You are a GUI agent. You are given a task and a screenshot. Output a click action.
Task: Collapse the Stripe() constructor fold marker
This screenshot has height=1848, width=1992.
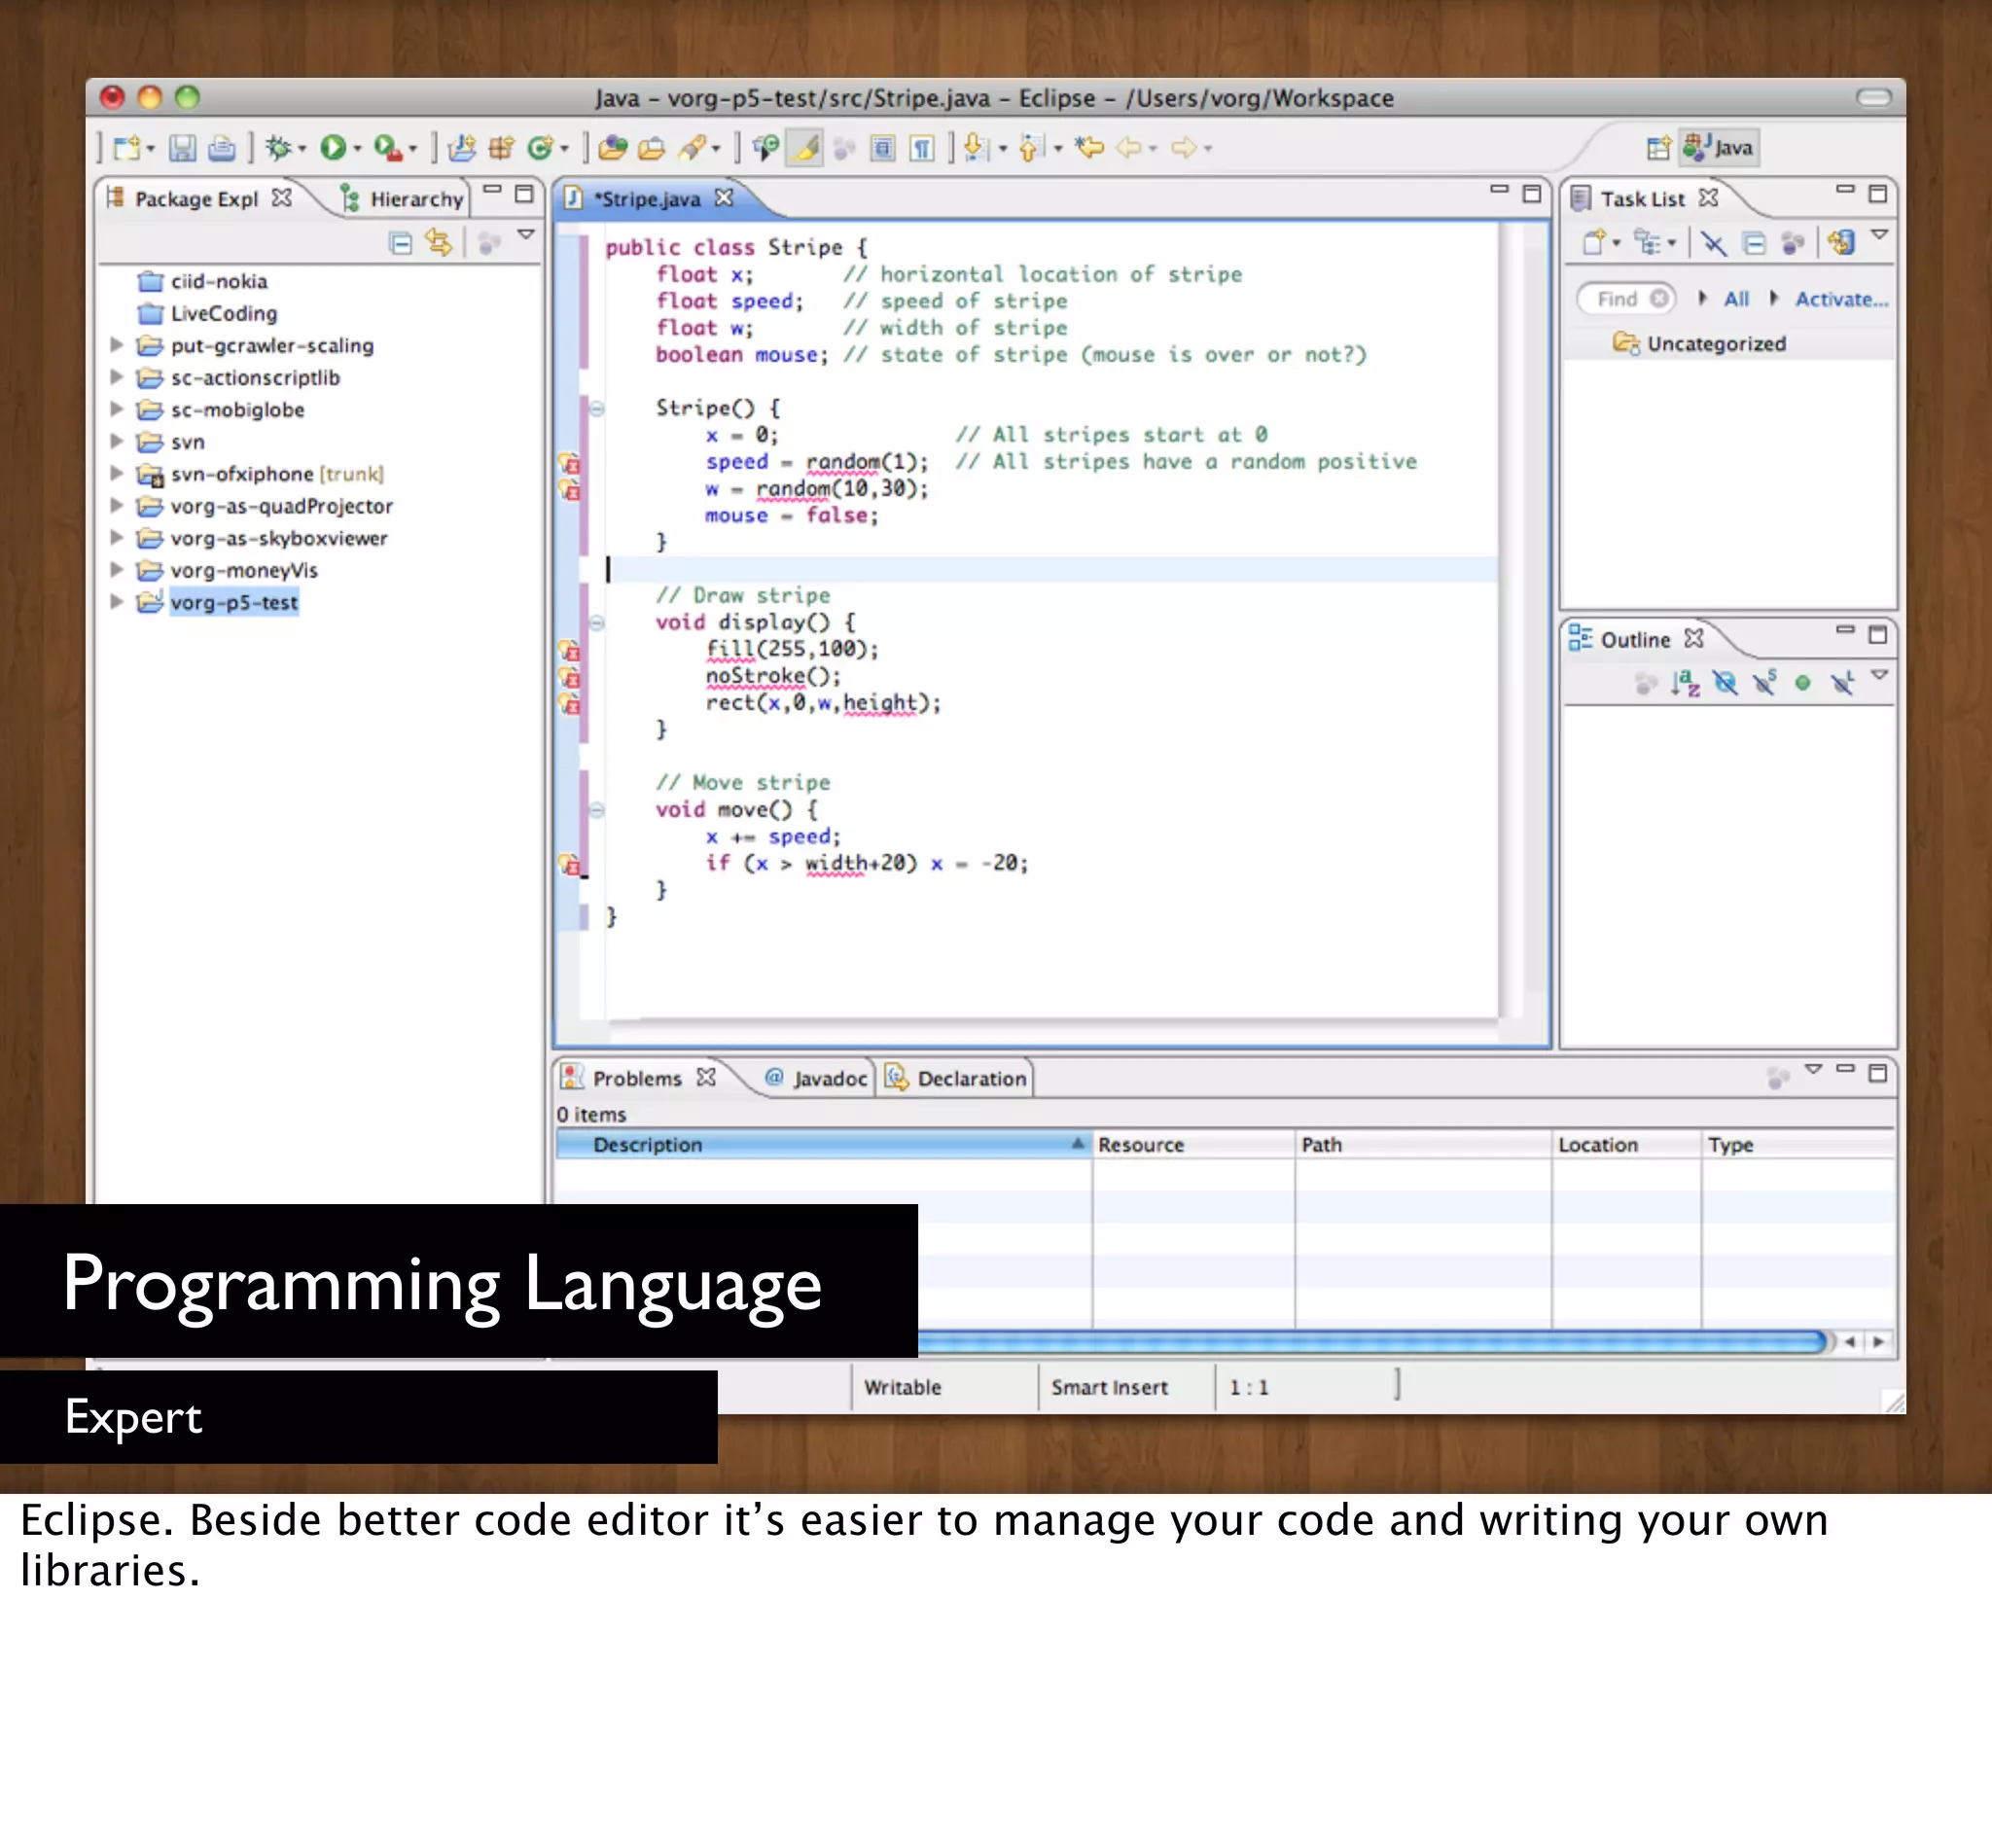coord(597,408)
